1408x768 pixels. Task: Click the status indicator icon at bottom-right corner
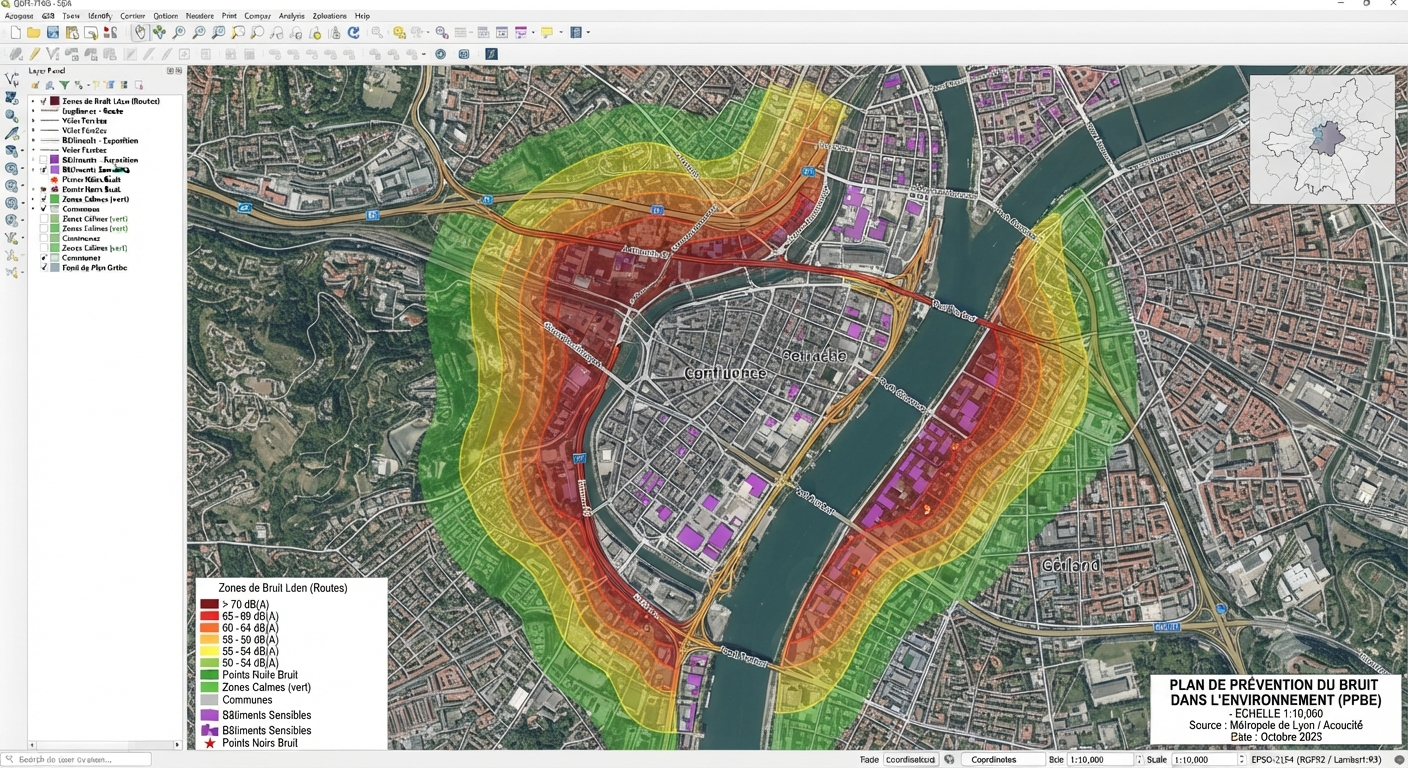(1399, 760)
